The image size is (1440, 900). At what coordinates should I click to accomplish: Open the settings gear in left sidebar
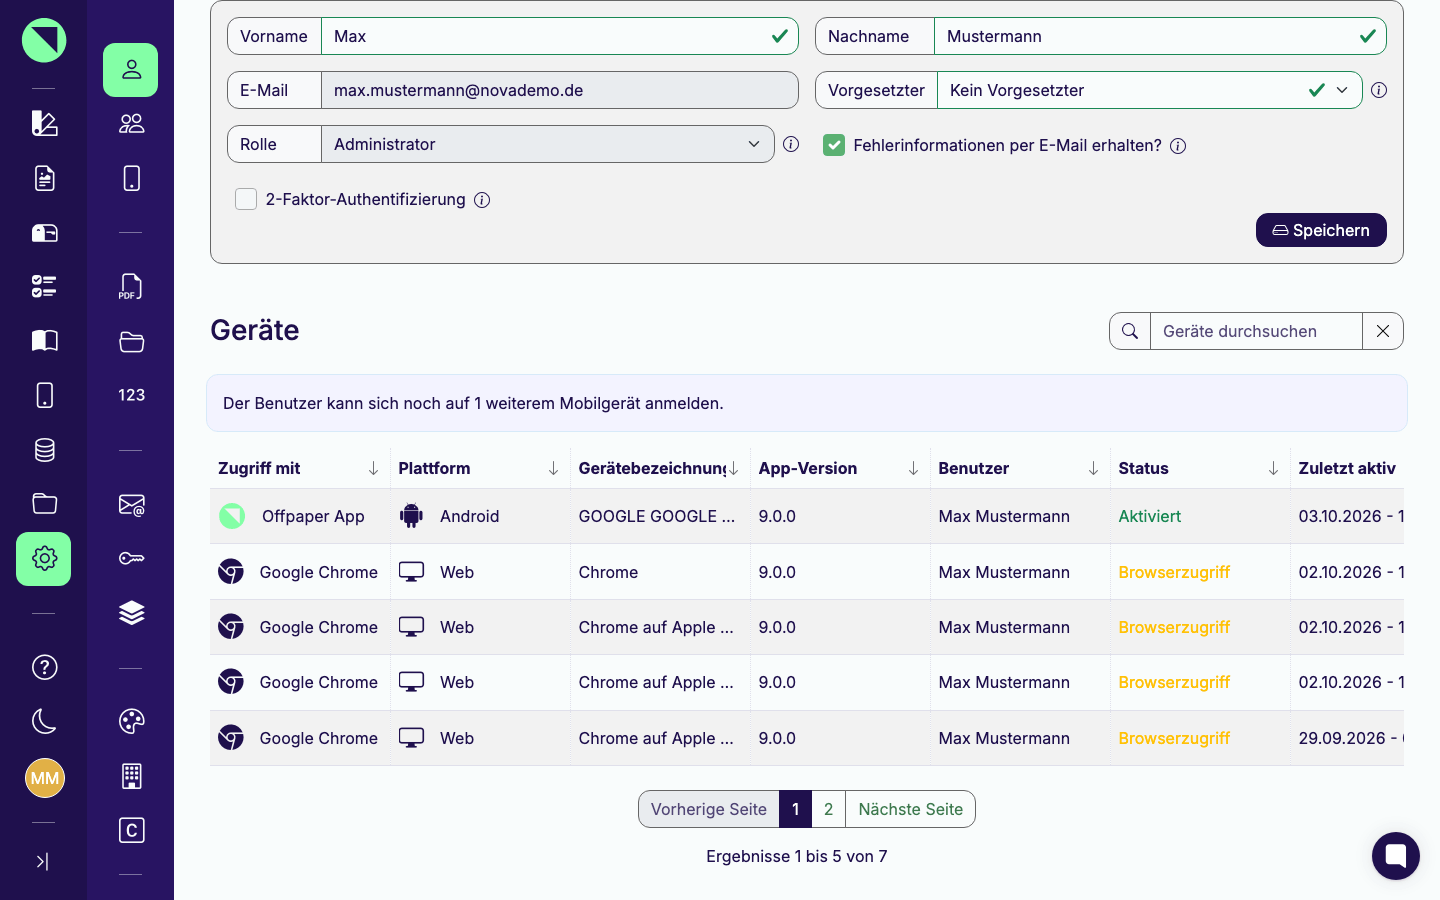[x=44, y=559]
